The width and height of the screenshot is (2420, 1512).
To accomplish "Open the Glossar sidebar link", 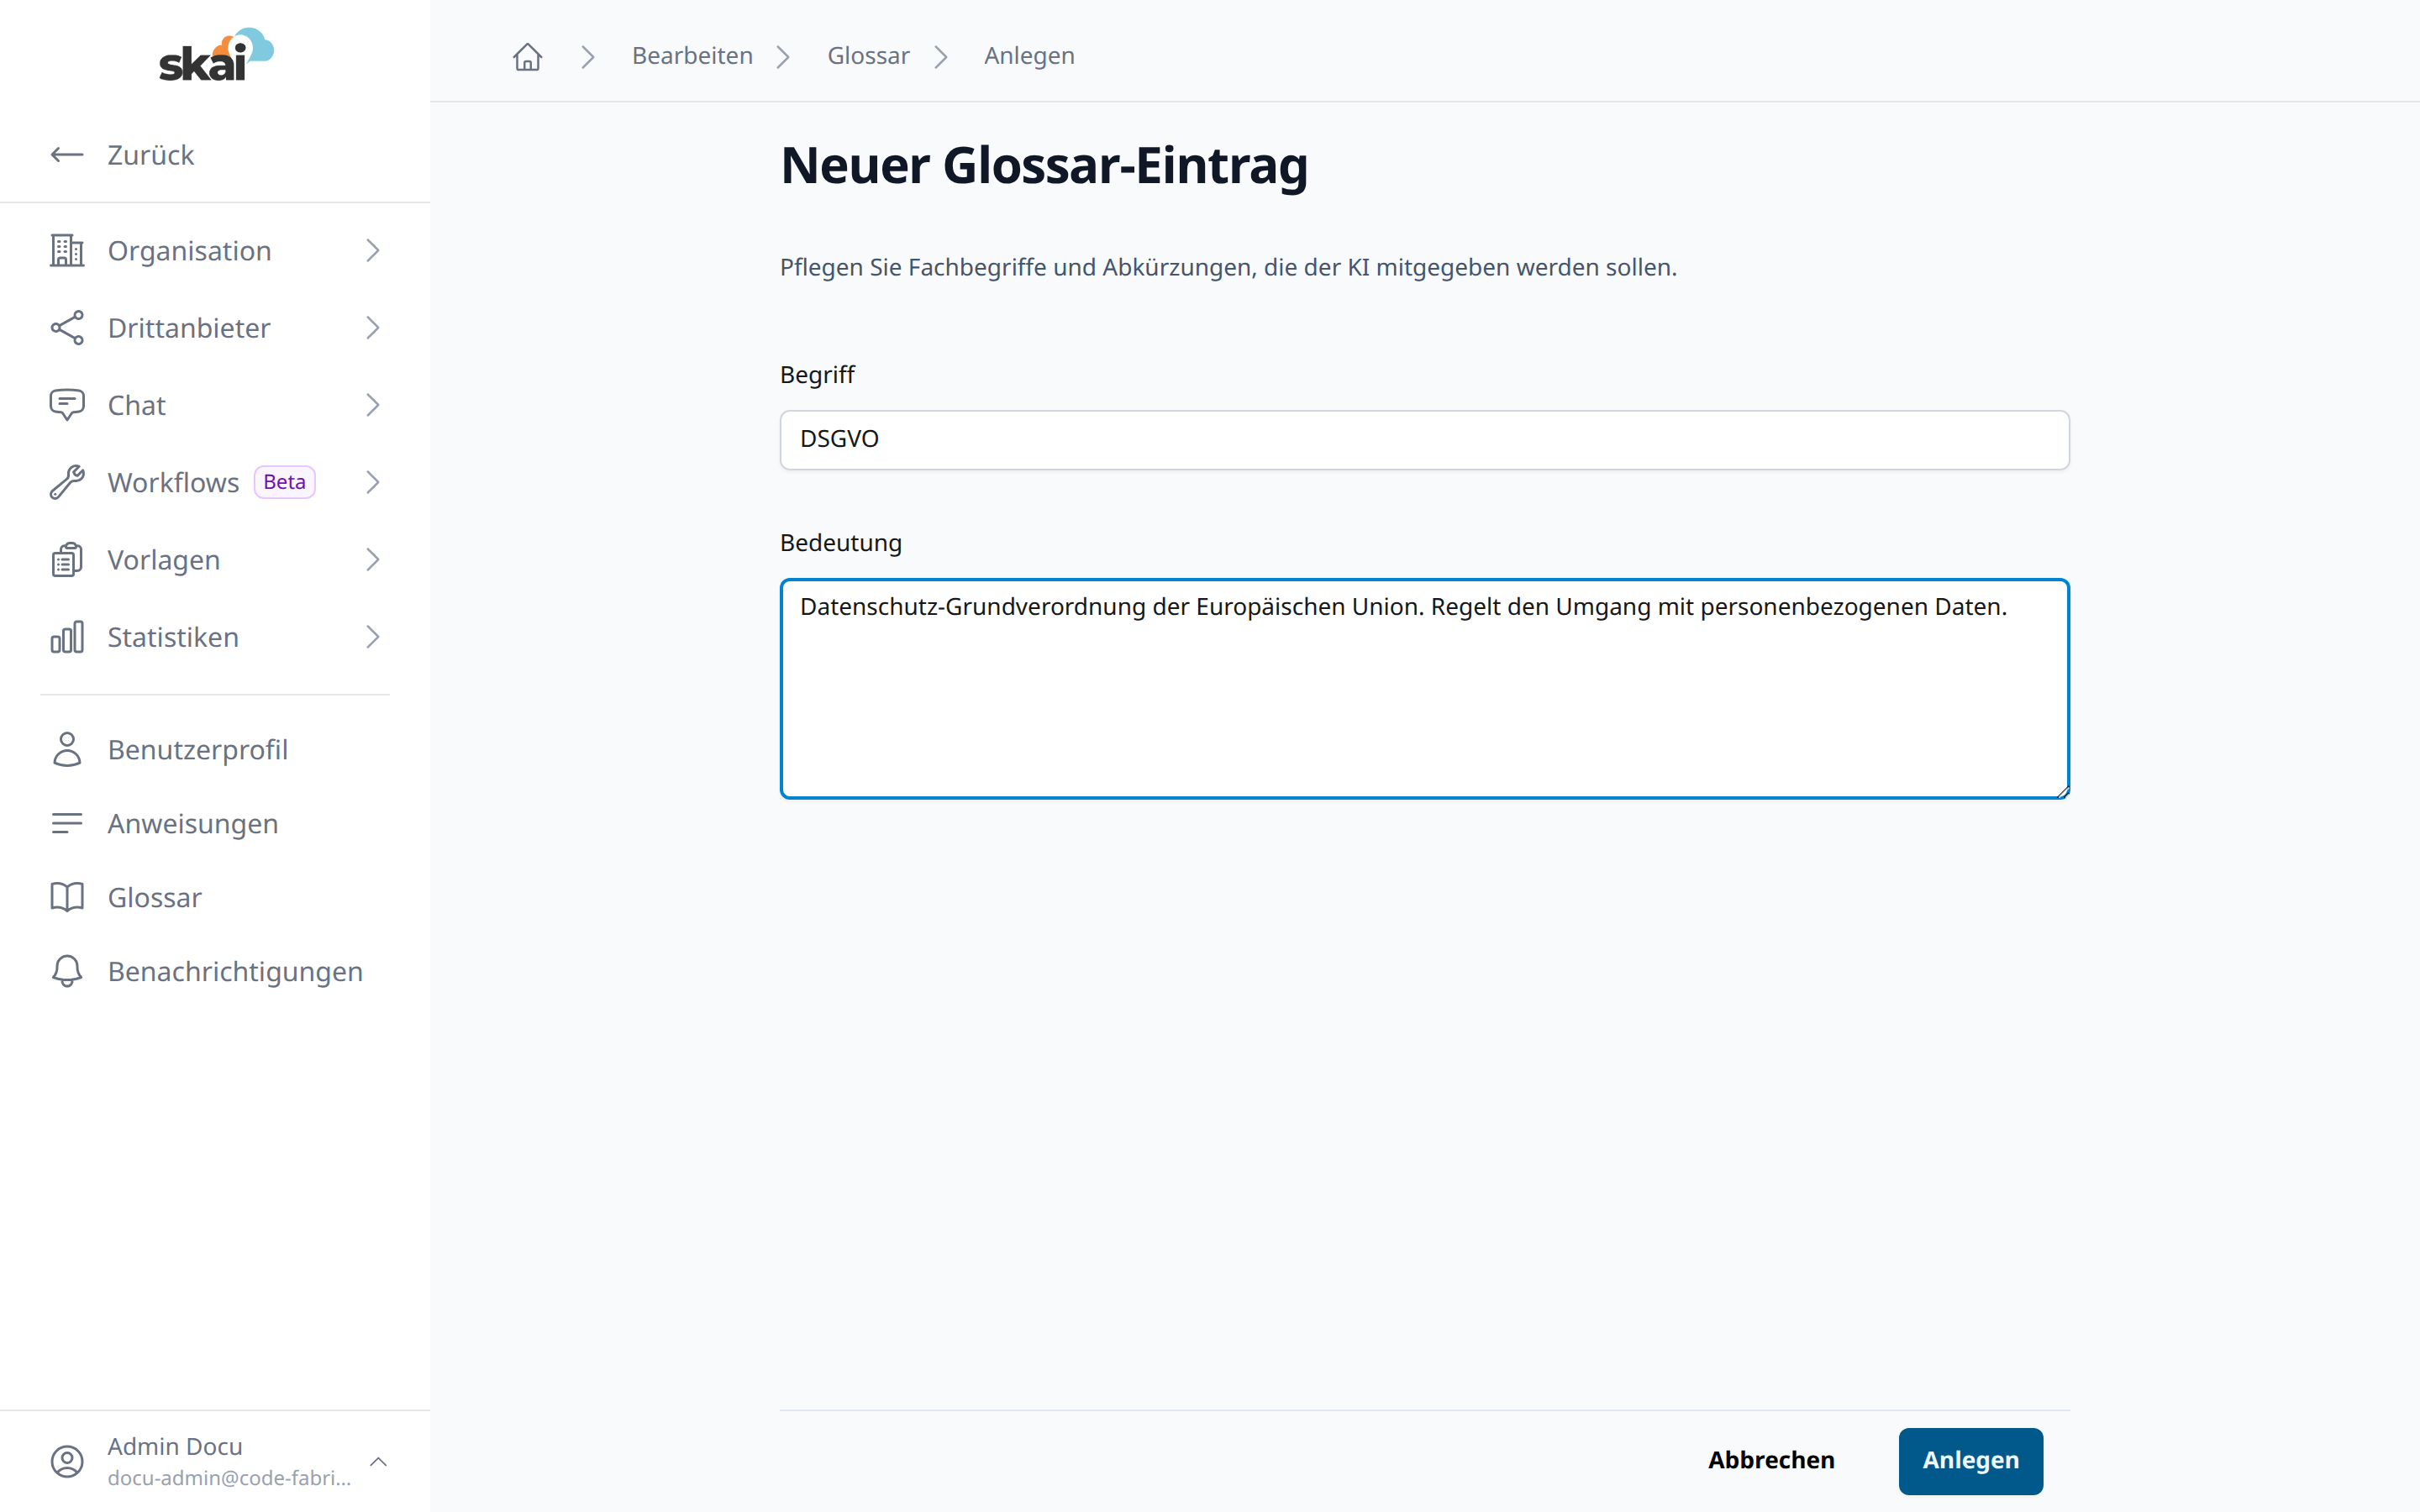I will click(215, 897).
